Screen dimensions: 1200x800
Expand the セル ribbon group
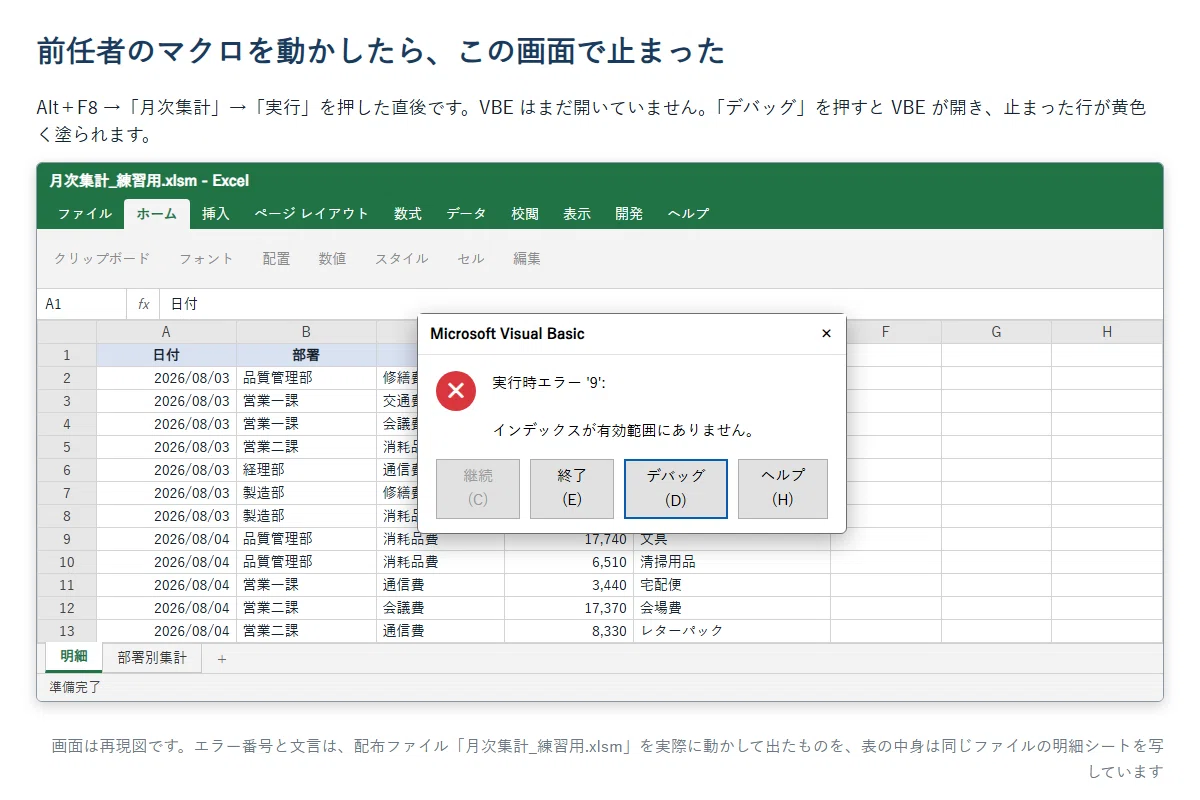click(471, 259)
